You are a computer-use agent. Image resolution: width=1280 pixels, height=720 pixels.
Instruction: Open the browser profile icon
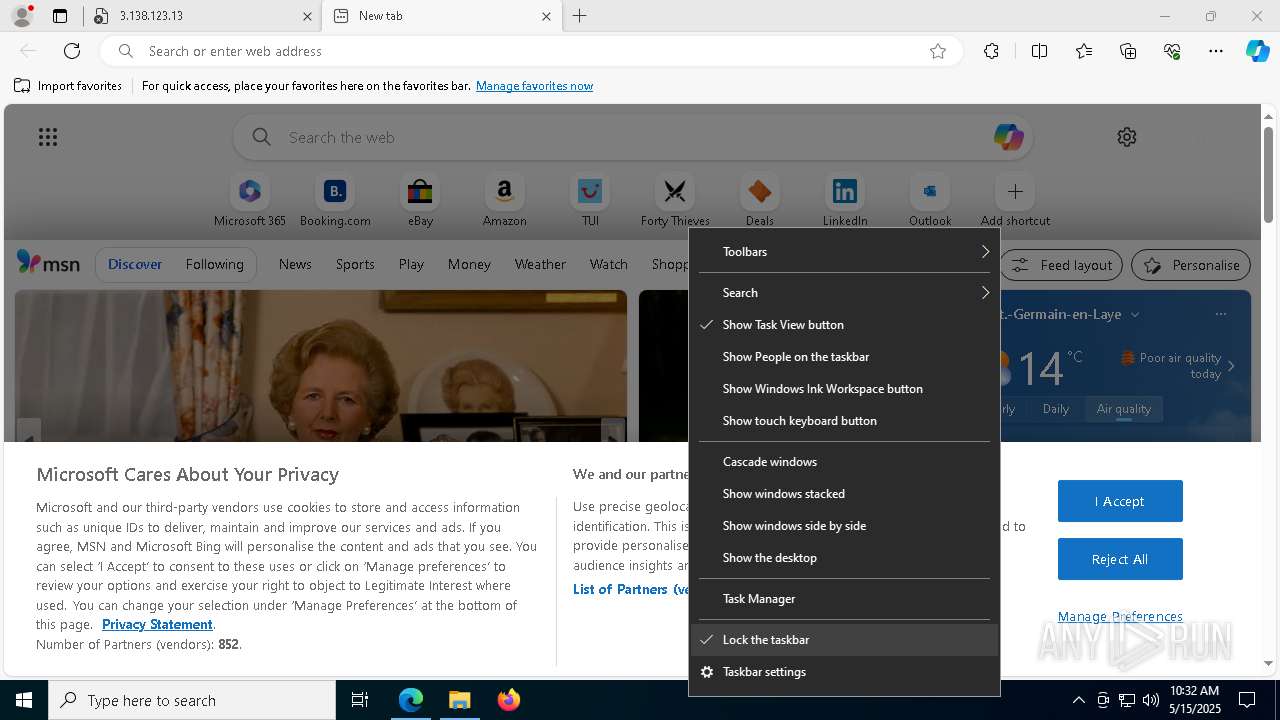(x=21, y=16)
